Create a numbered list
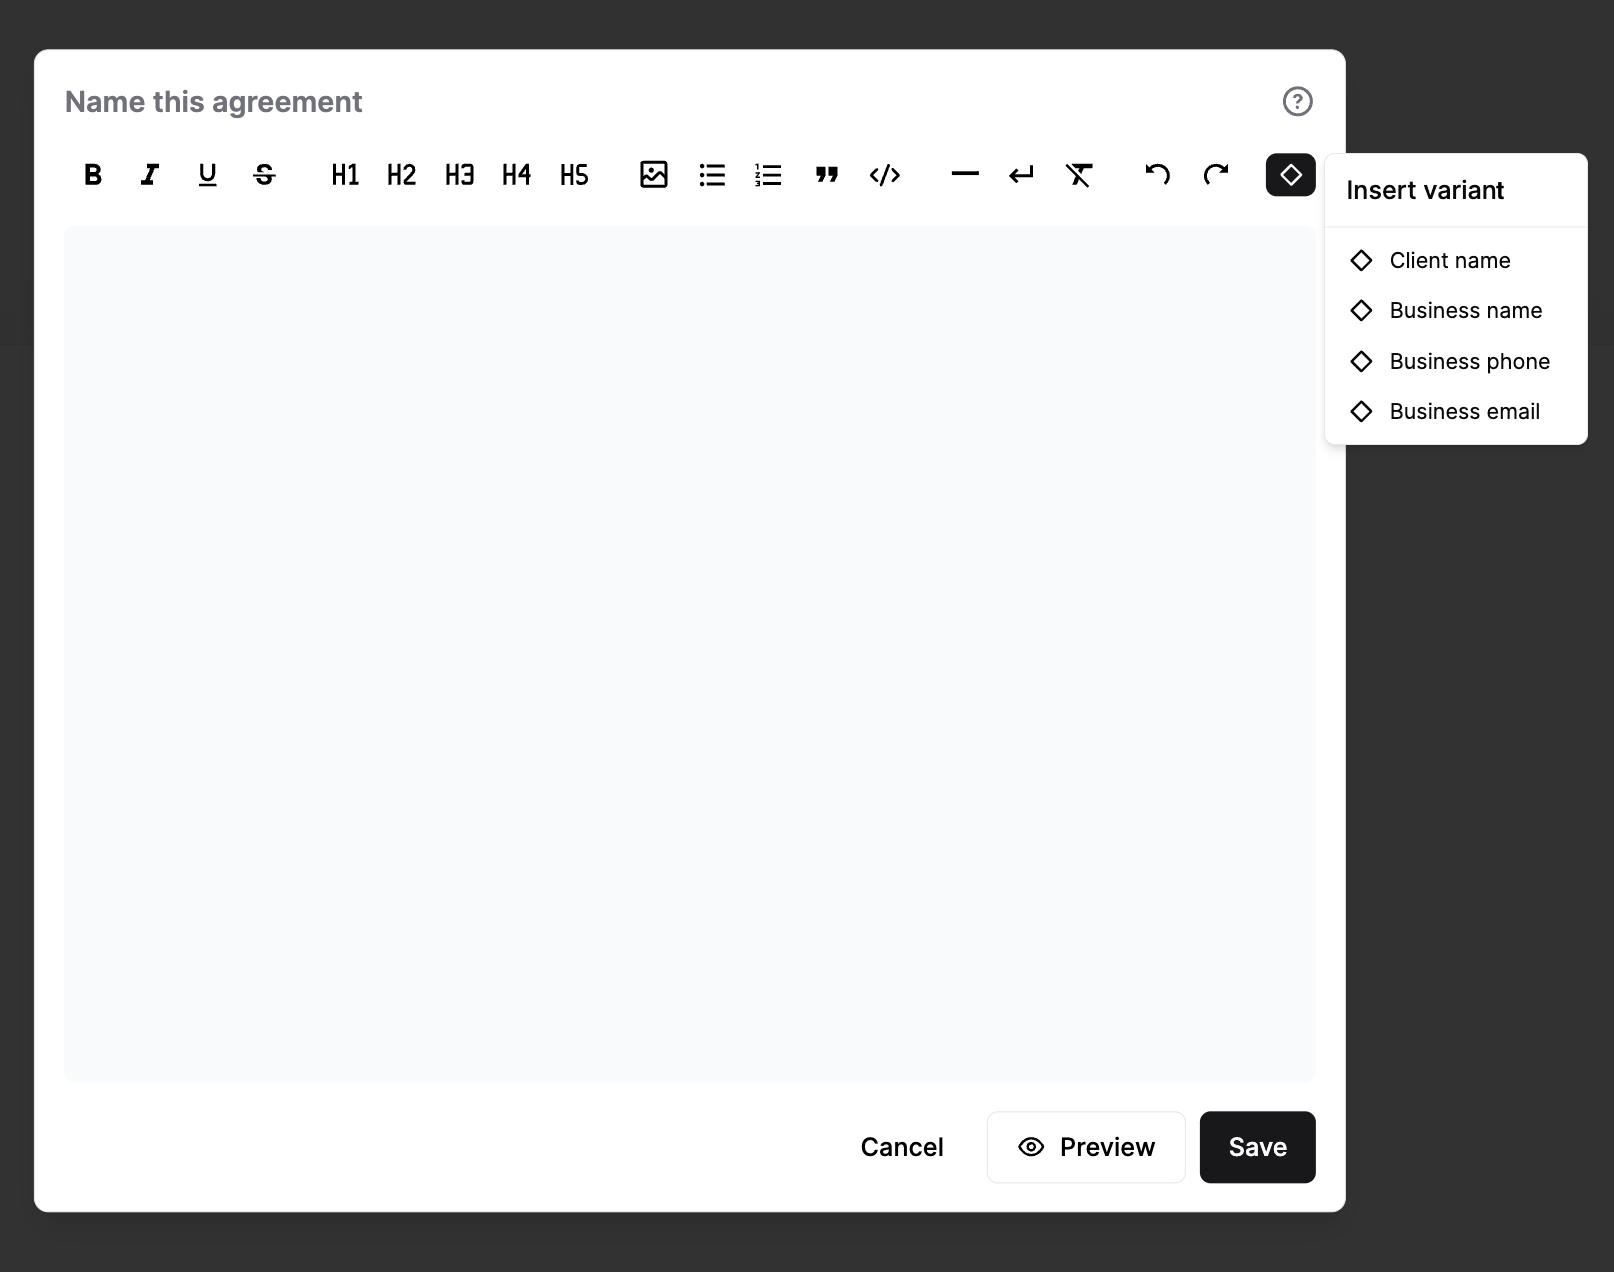The height and width of the screenshot is (1272, 1614). tap(768, 175)
